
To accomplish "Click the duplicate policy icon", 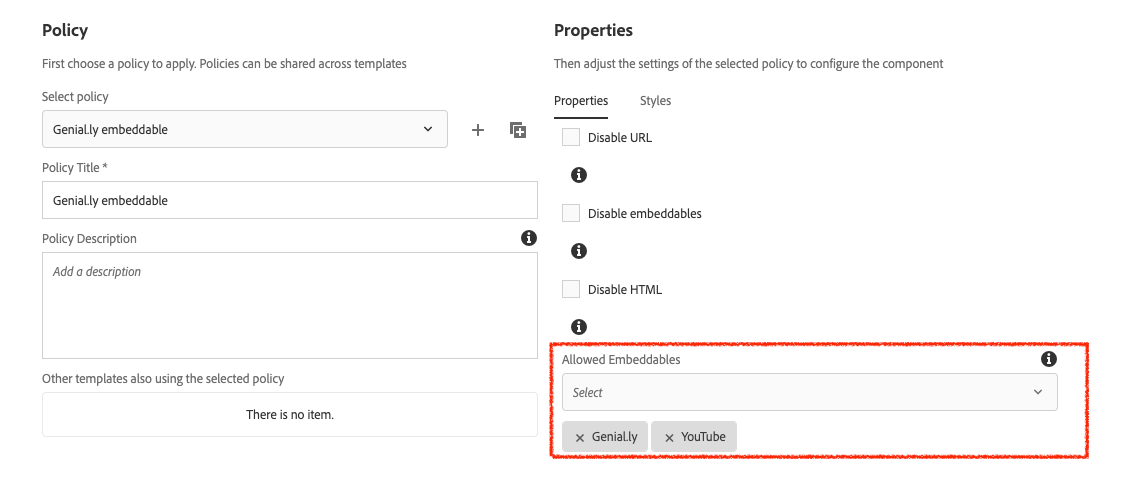I will coord(518,130).
